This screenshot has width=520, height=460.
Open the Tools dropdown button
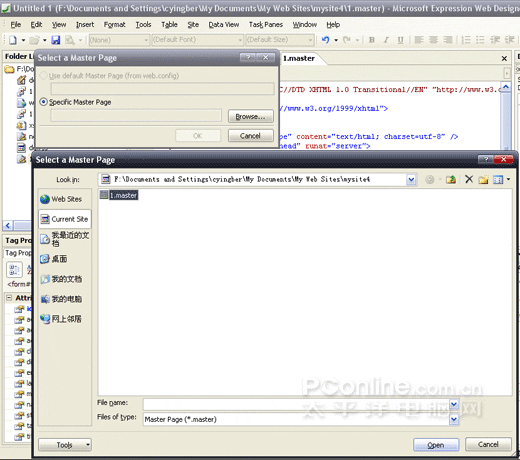65,445
